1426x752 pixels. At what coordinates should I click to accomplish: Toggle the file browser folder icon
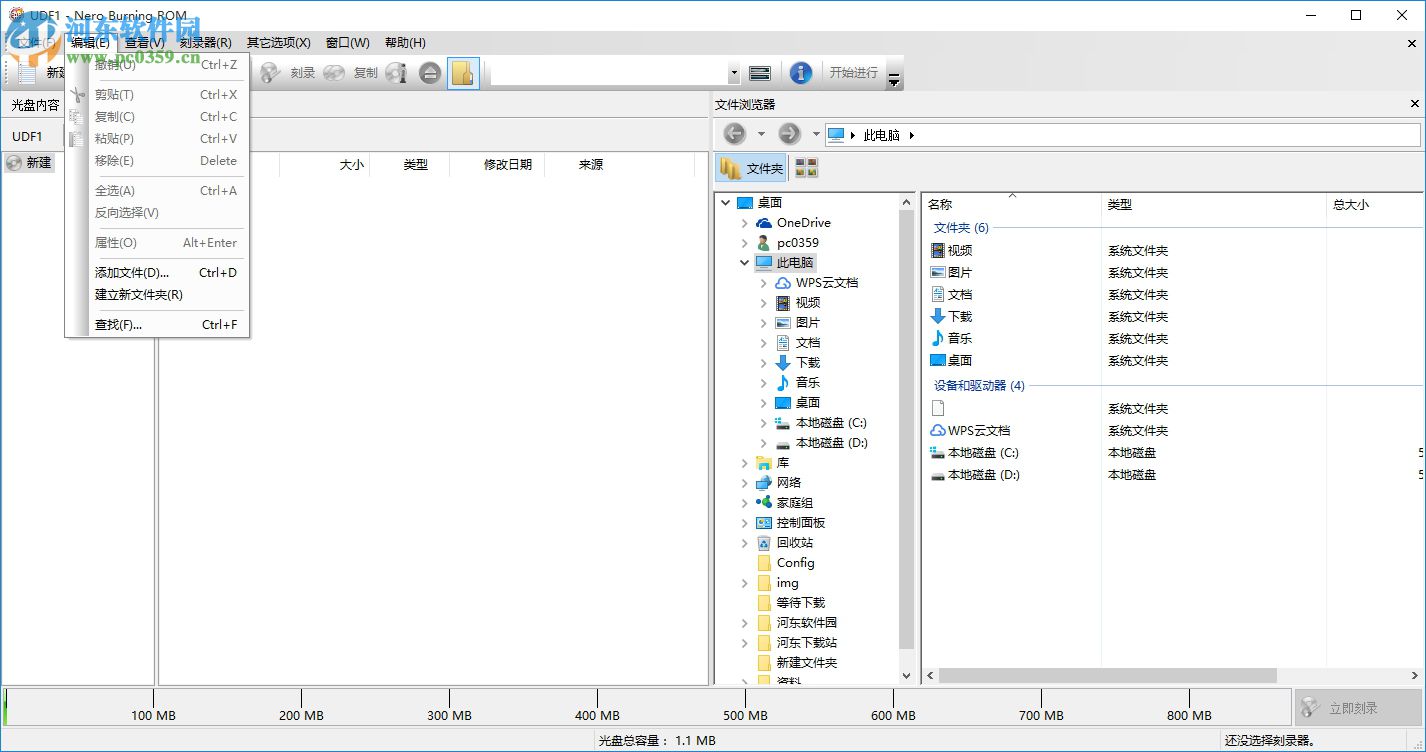click(x=463, y=72)
